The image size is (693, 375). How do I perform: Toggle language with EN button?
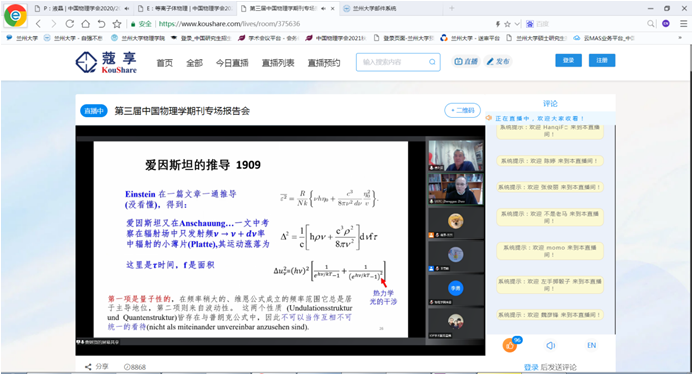(591, 345)
